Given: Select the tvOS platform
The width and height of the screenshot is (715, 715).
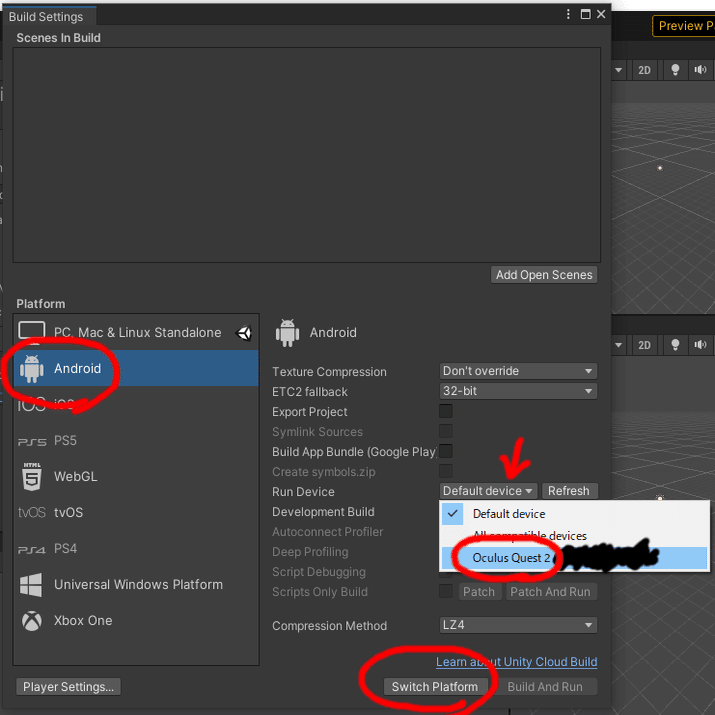Looking at the screenshot, I should pos(136,512).
